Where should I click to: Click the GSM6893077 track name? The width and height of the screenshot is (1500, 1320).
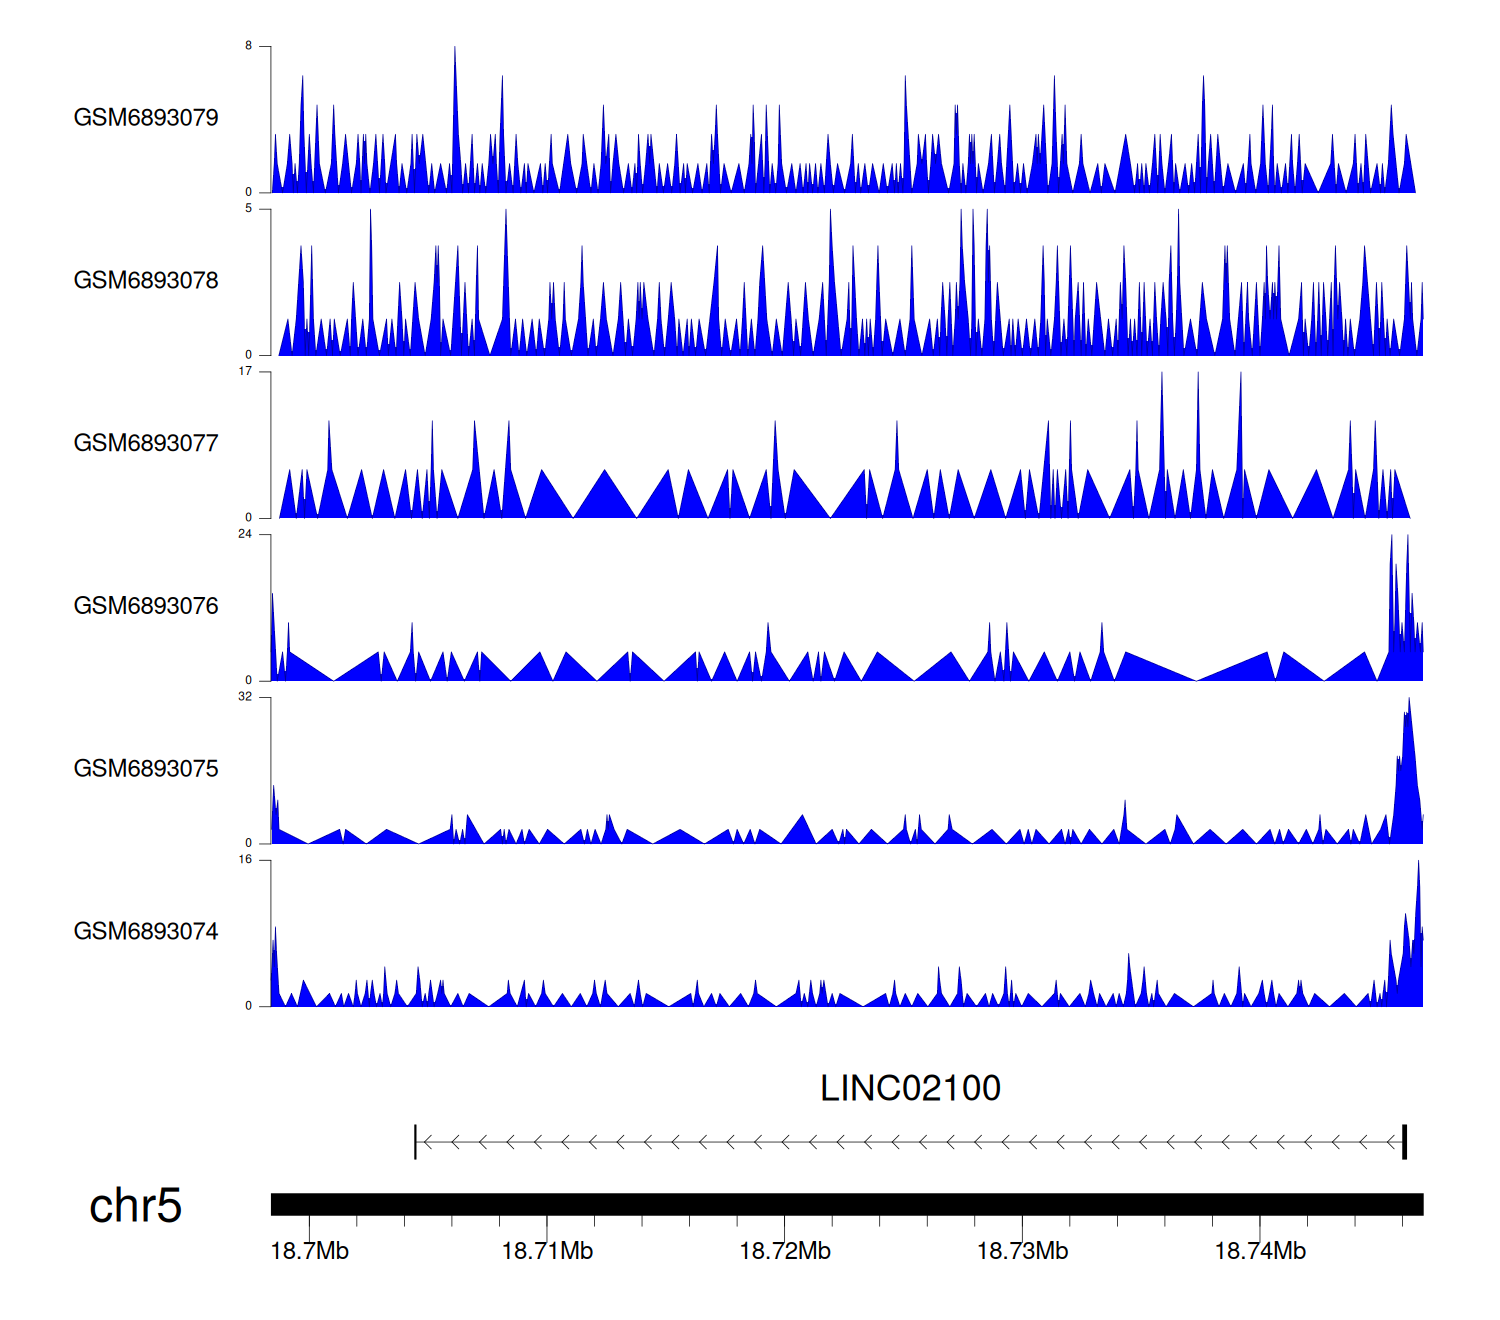(146, 443)
